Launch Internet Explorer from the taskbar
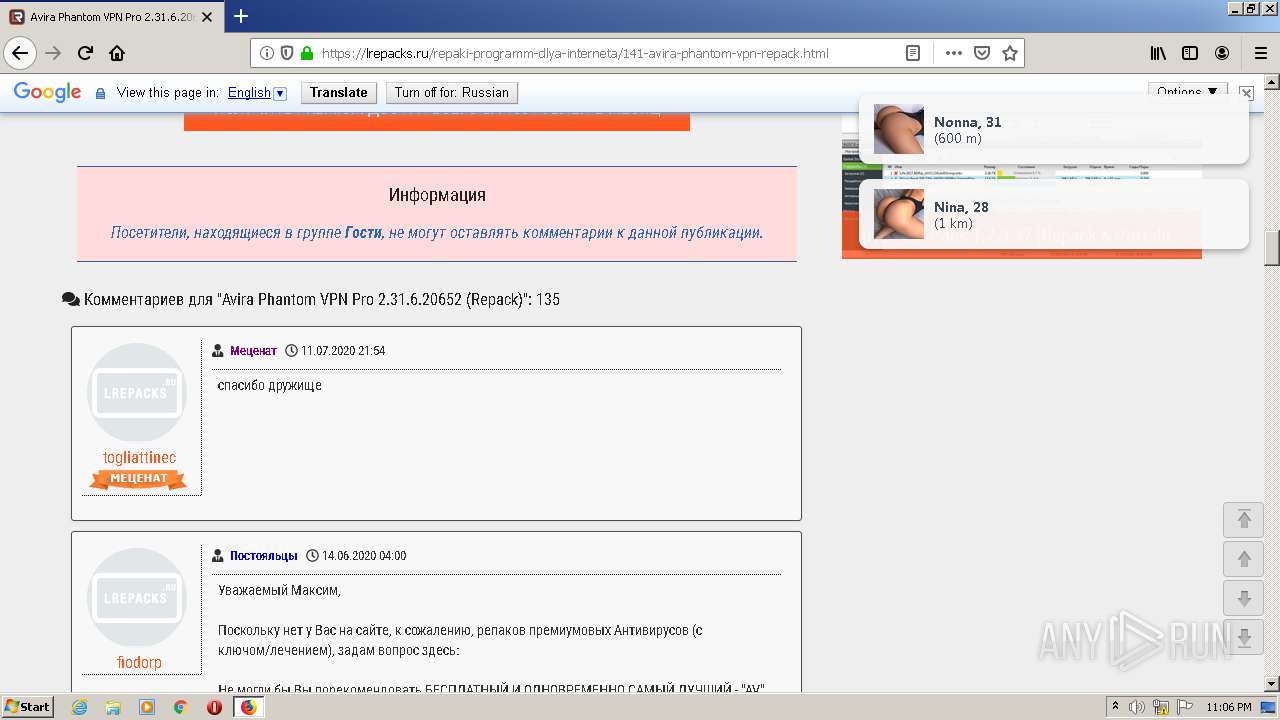The width and height of the screenshot is (1280, 720). [79, 707]
